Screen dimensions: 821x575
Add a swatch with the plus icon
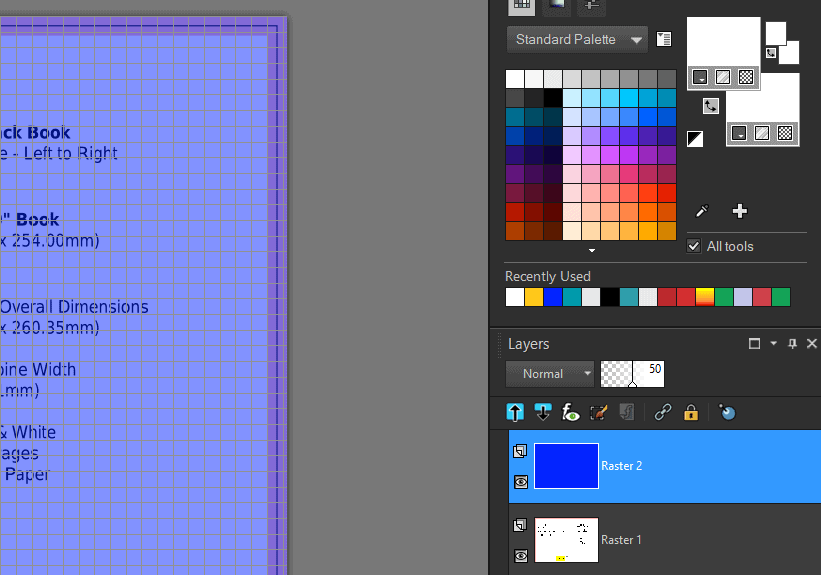[x=739, y=211]
